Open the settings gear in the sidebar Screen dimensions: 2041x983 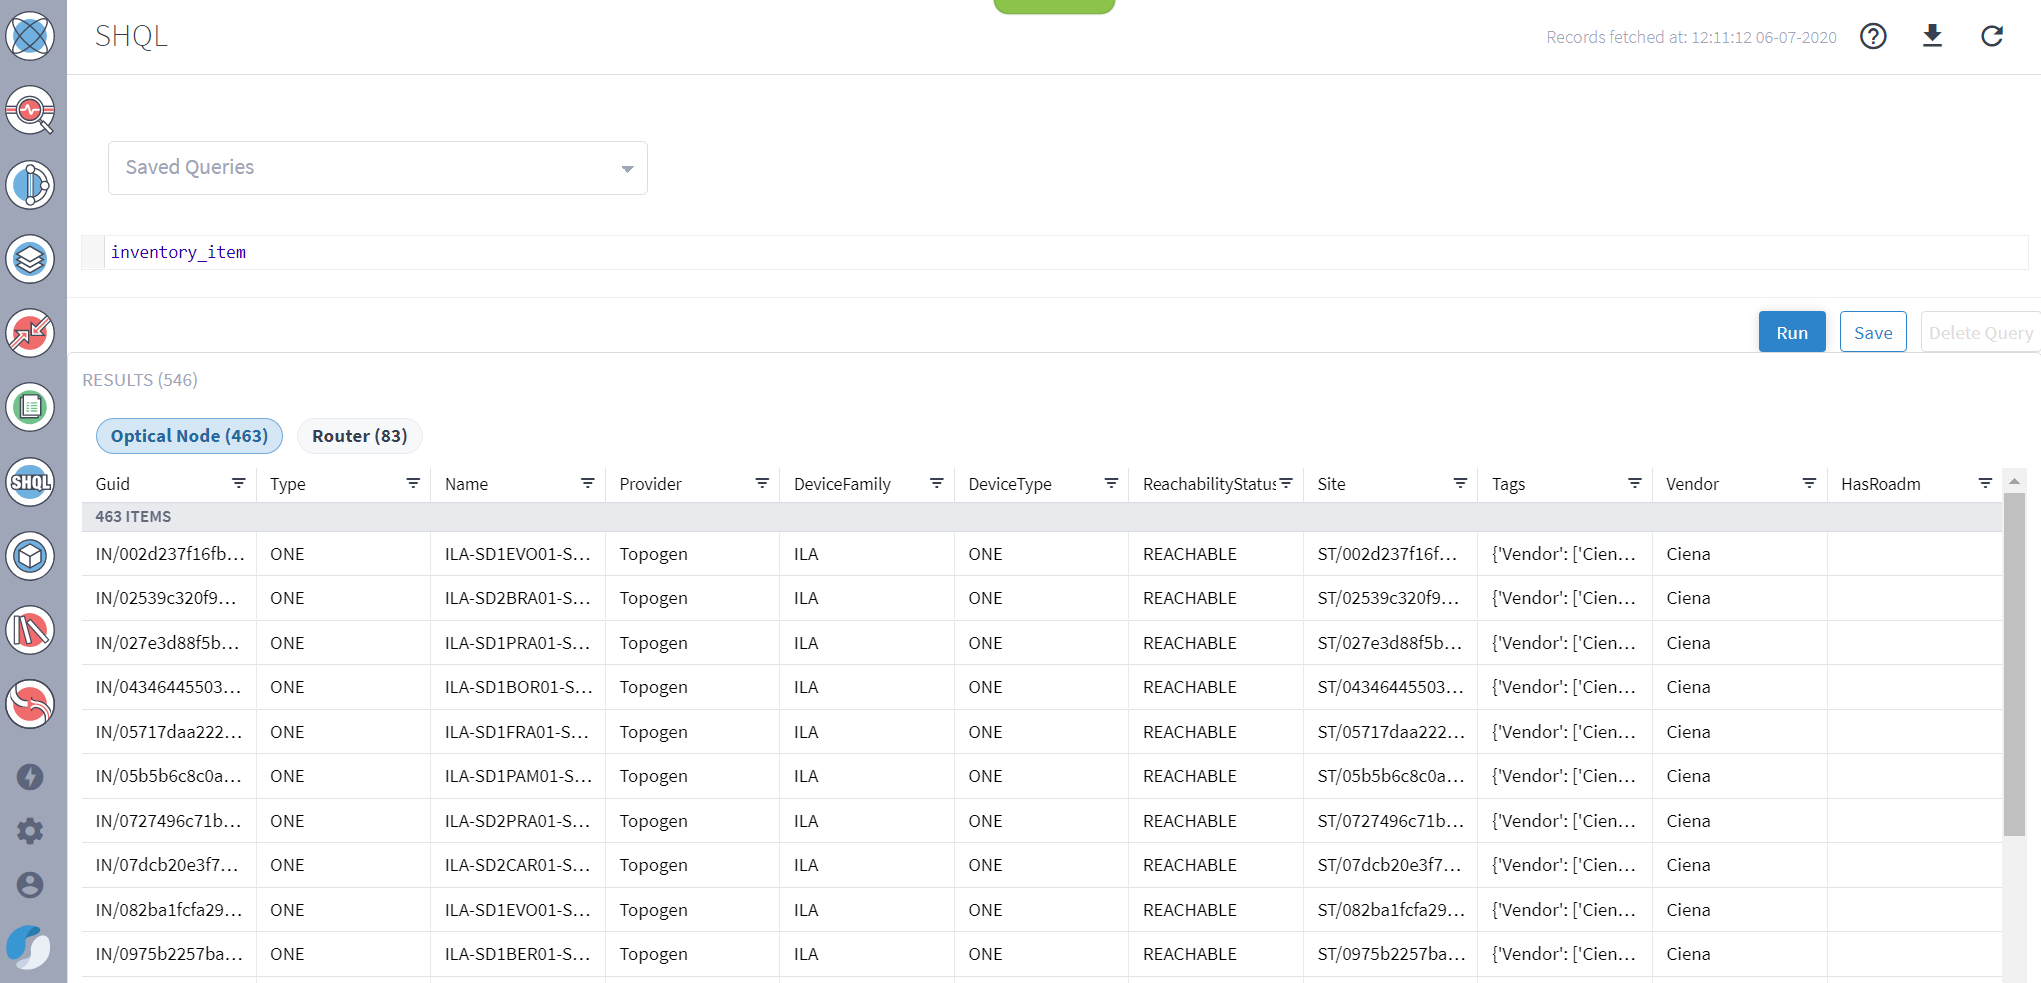pyautogui.click(x=30, y=831)
